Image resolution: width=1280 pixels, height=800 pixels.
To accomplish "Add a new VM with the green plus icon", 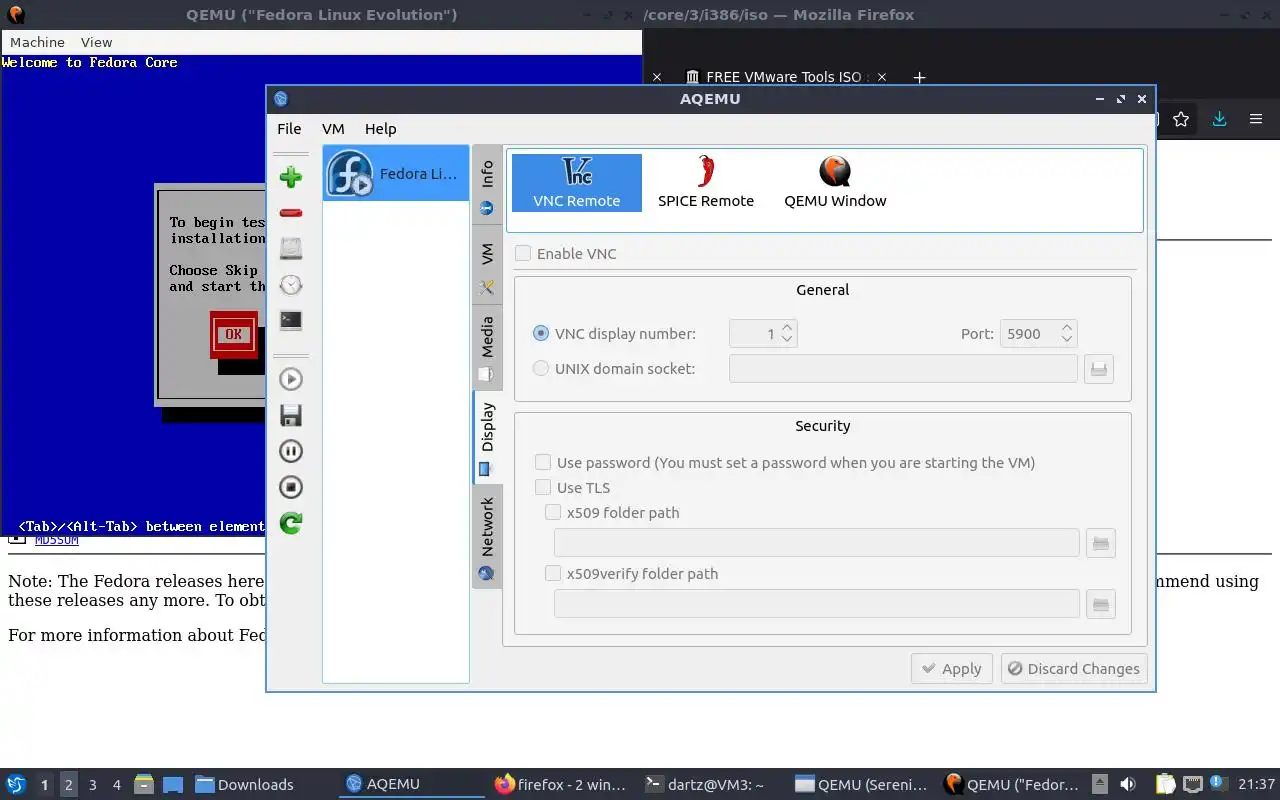I will pyautogui.click(x=291, y=177).
